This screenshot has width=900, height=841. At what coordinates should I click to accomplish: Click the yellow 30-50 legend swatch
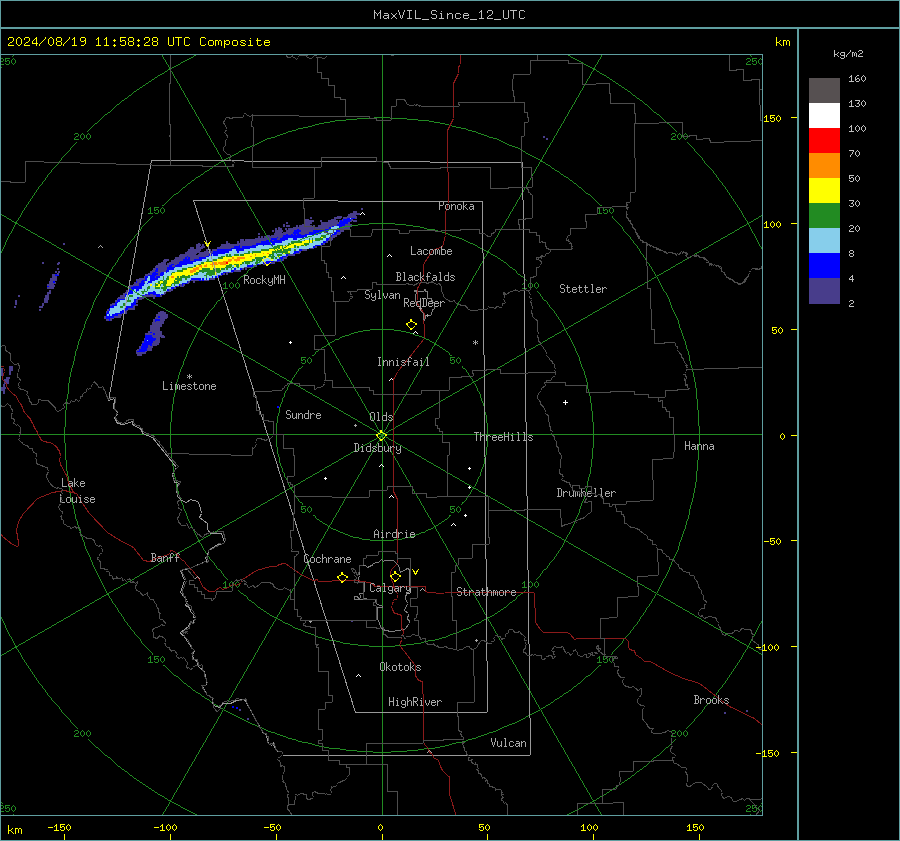[824, 191]
